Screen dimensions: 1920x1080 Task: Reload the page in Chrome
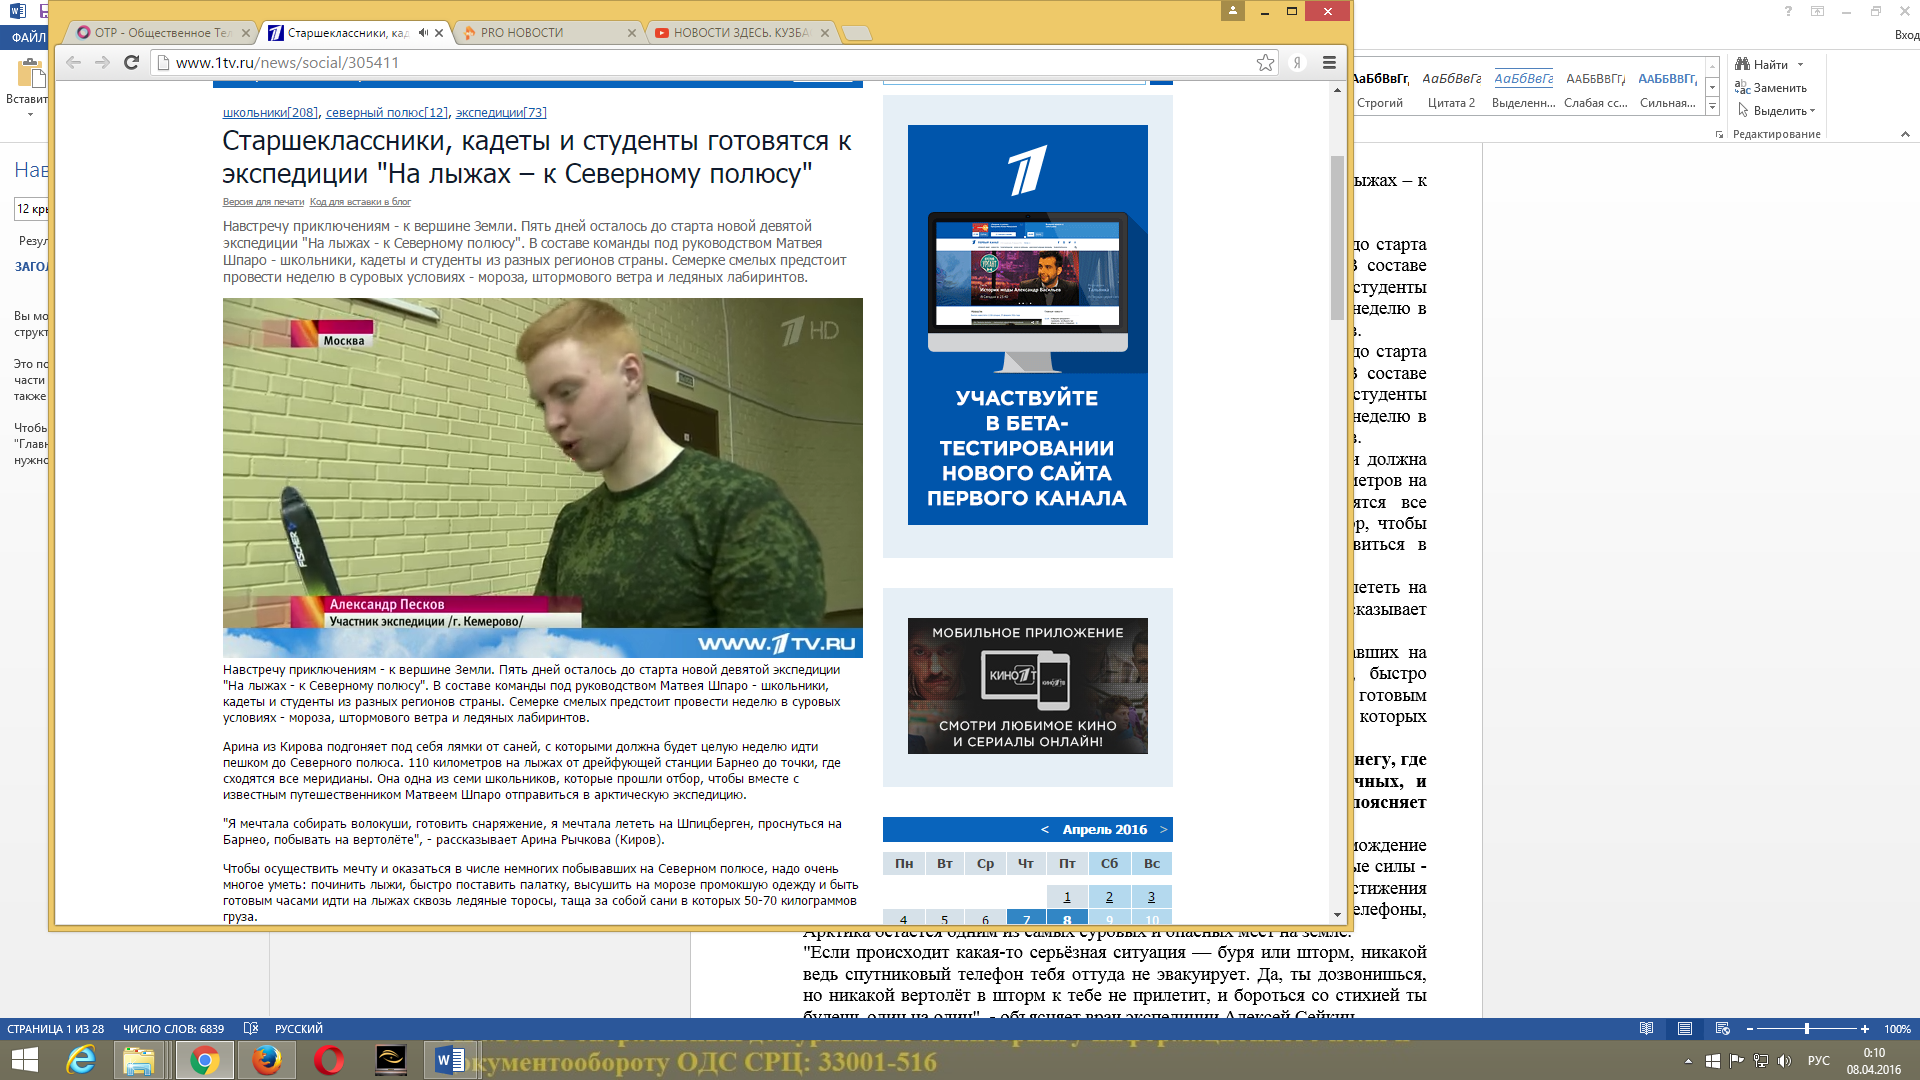[x=131, y=62]
